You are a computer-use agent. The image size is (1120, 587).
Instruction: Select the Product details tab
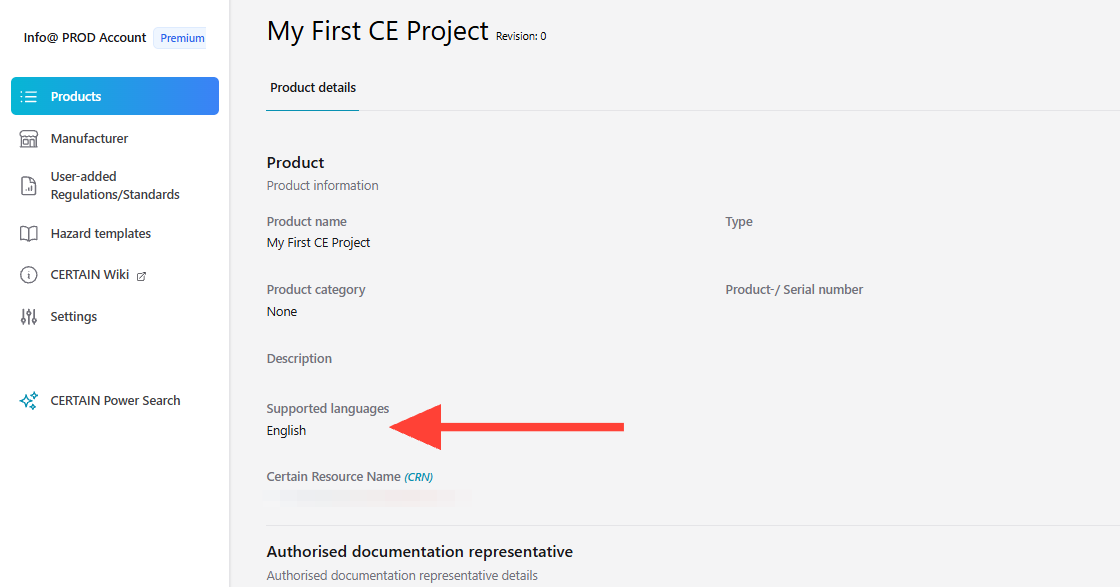click(313, 88)
